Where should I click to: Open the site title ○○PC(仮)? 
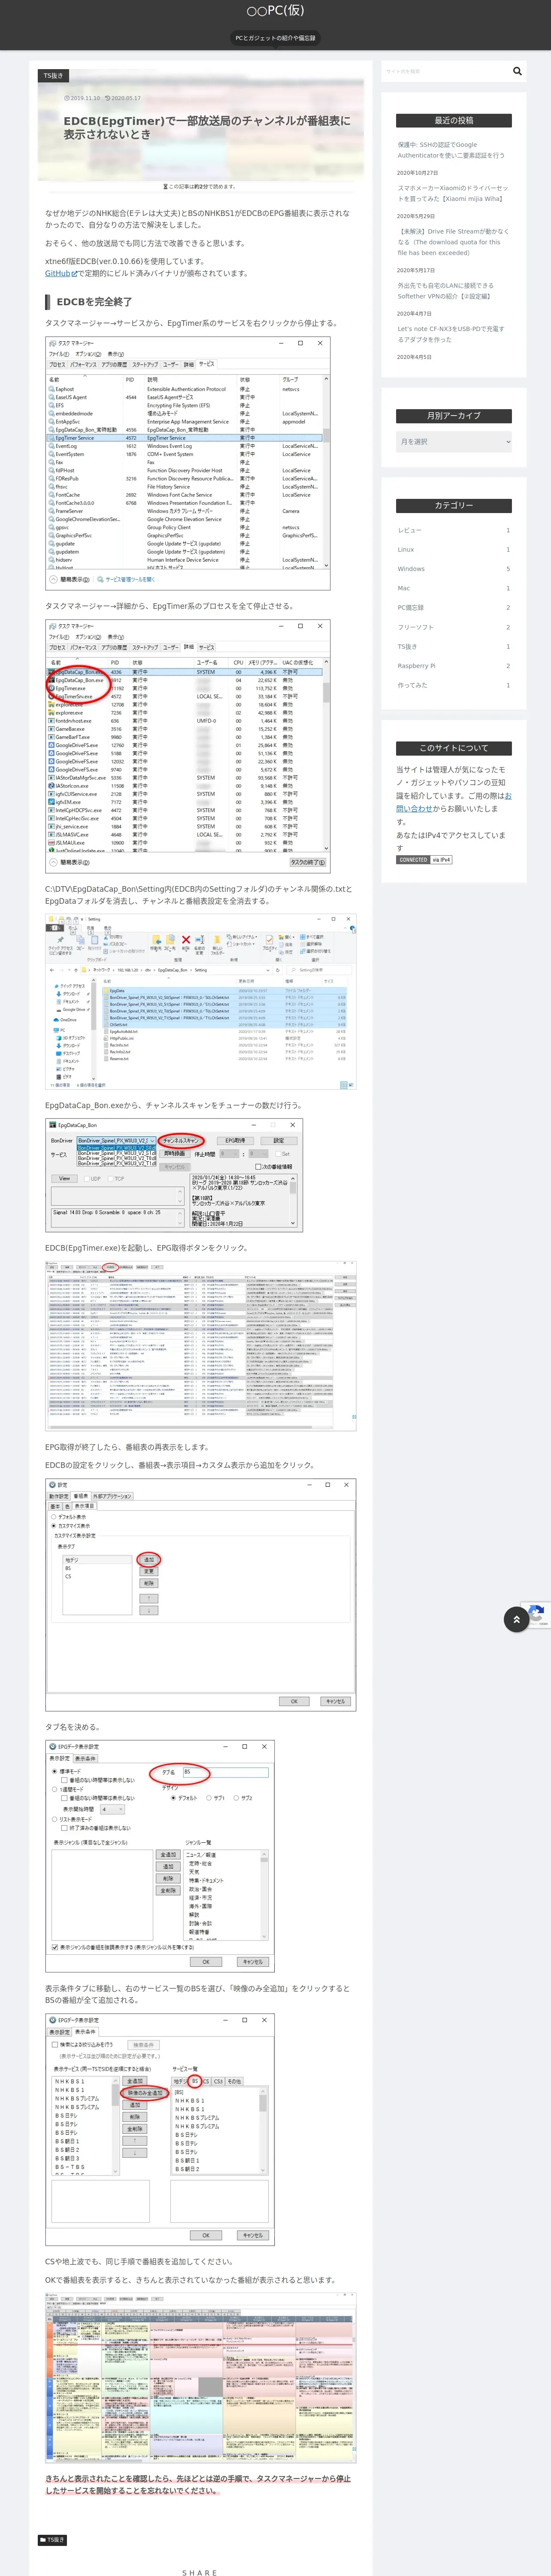click(x=275, y=11)
